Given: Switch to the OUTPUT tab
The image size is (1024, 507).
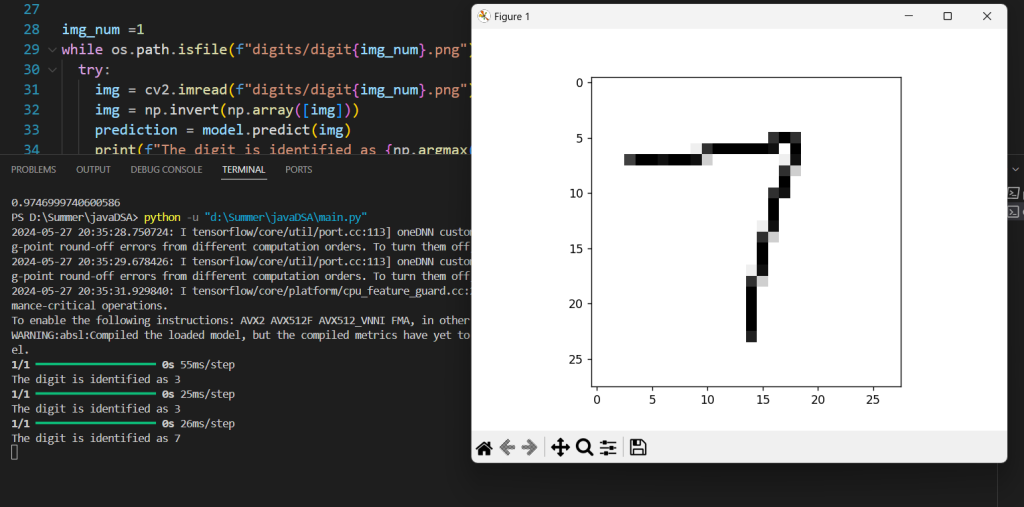Looking at the screenshot, I should pos(93,169).
